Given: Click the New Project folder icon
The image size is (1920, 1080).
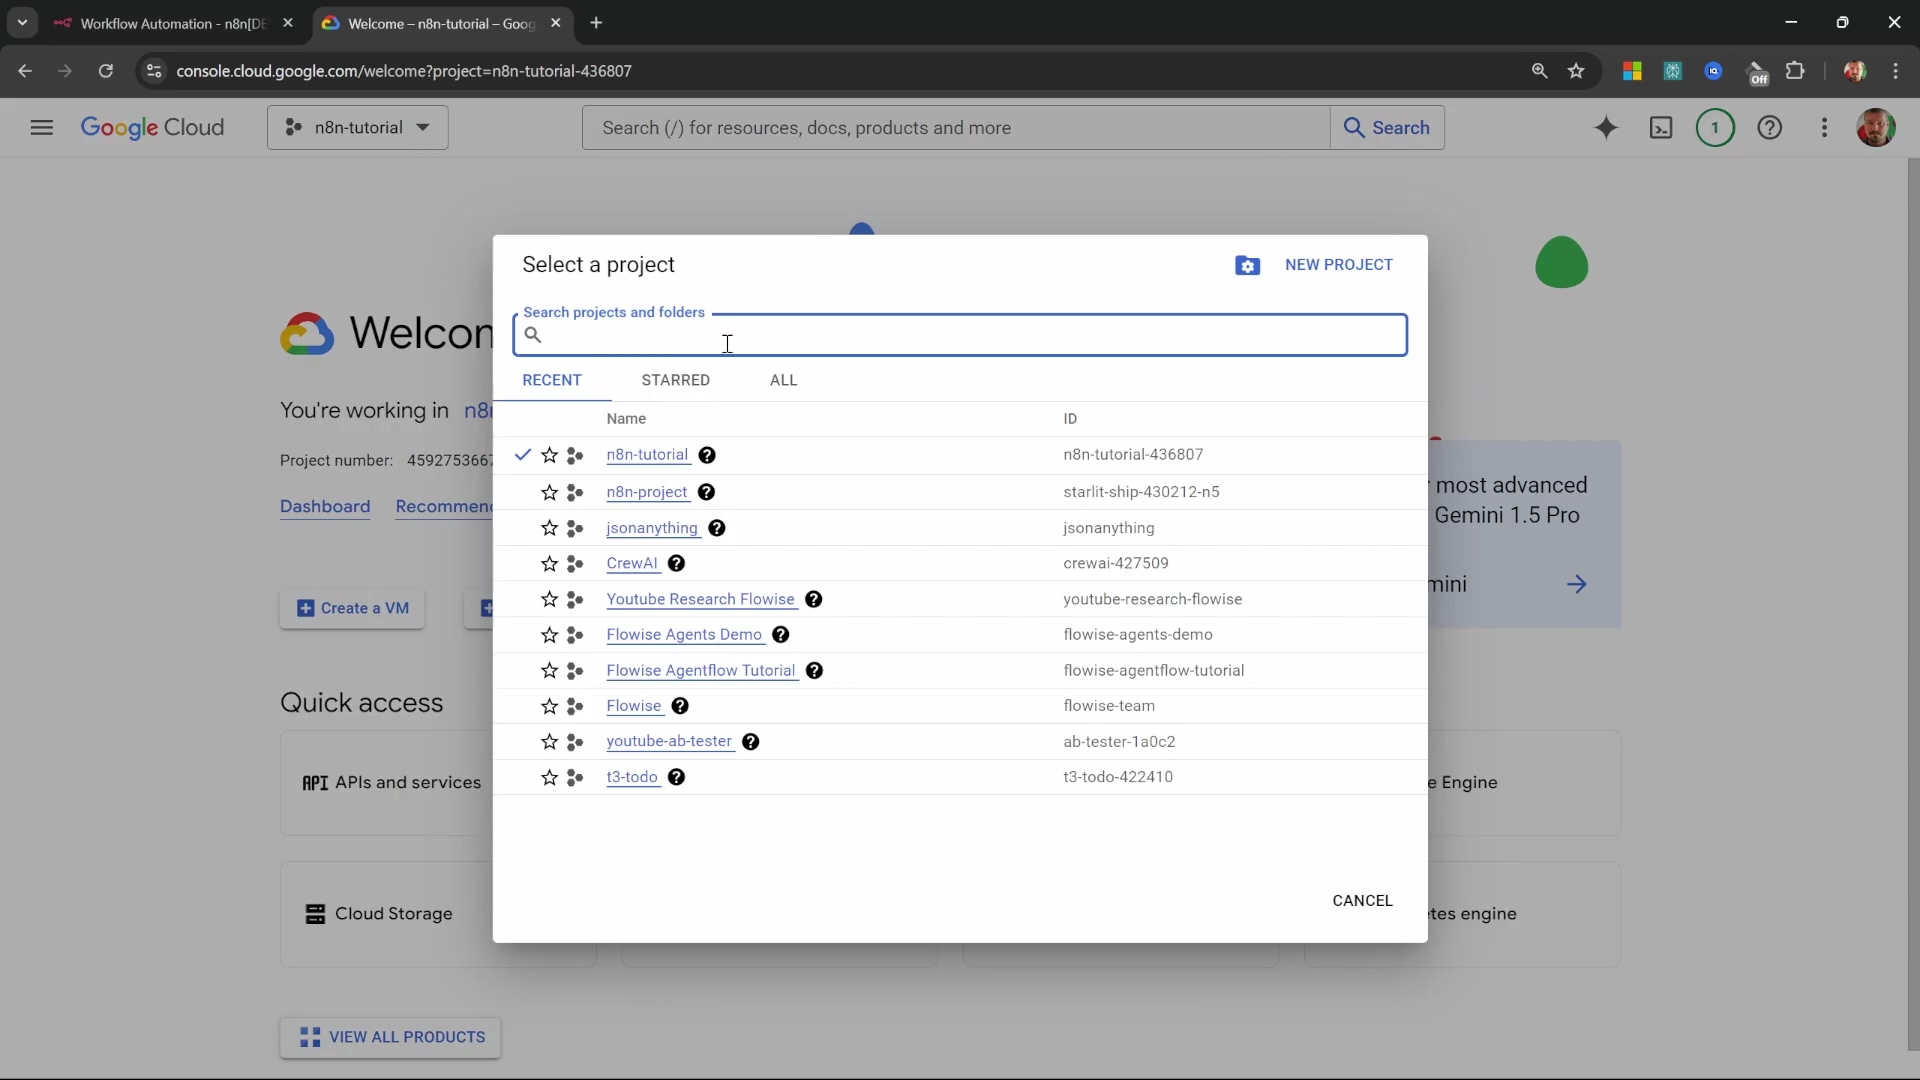Looking at the screenshot, I should pyautogui.click(x=1247, y=265).
